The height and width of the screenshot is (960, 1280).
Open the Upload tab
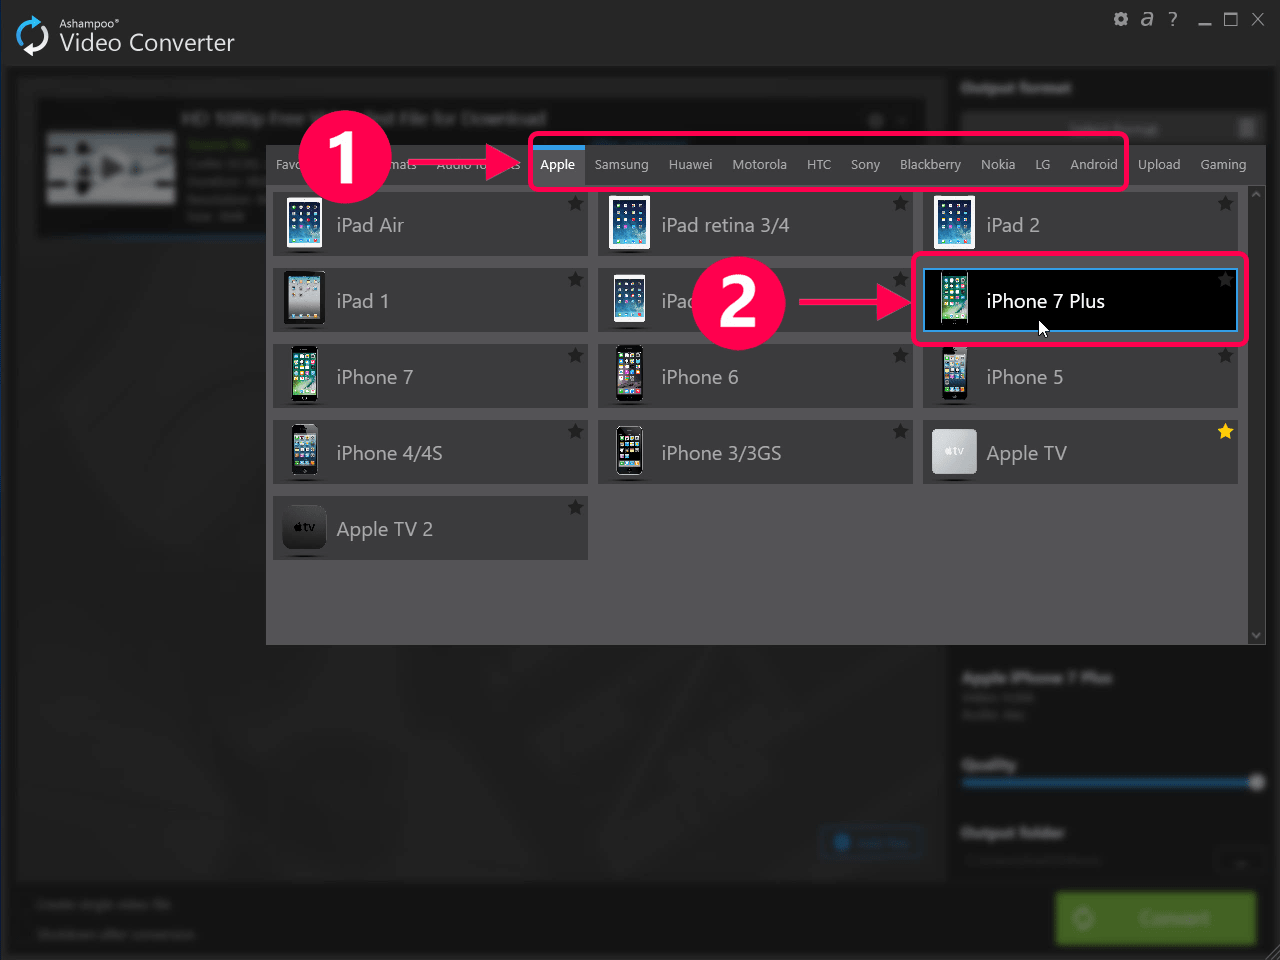coord(1159,165)
